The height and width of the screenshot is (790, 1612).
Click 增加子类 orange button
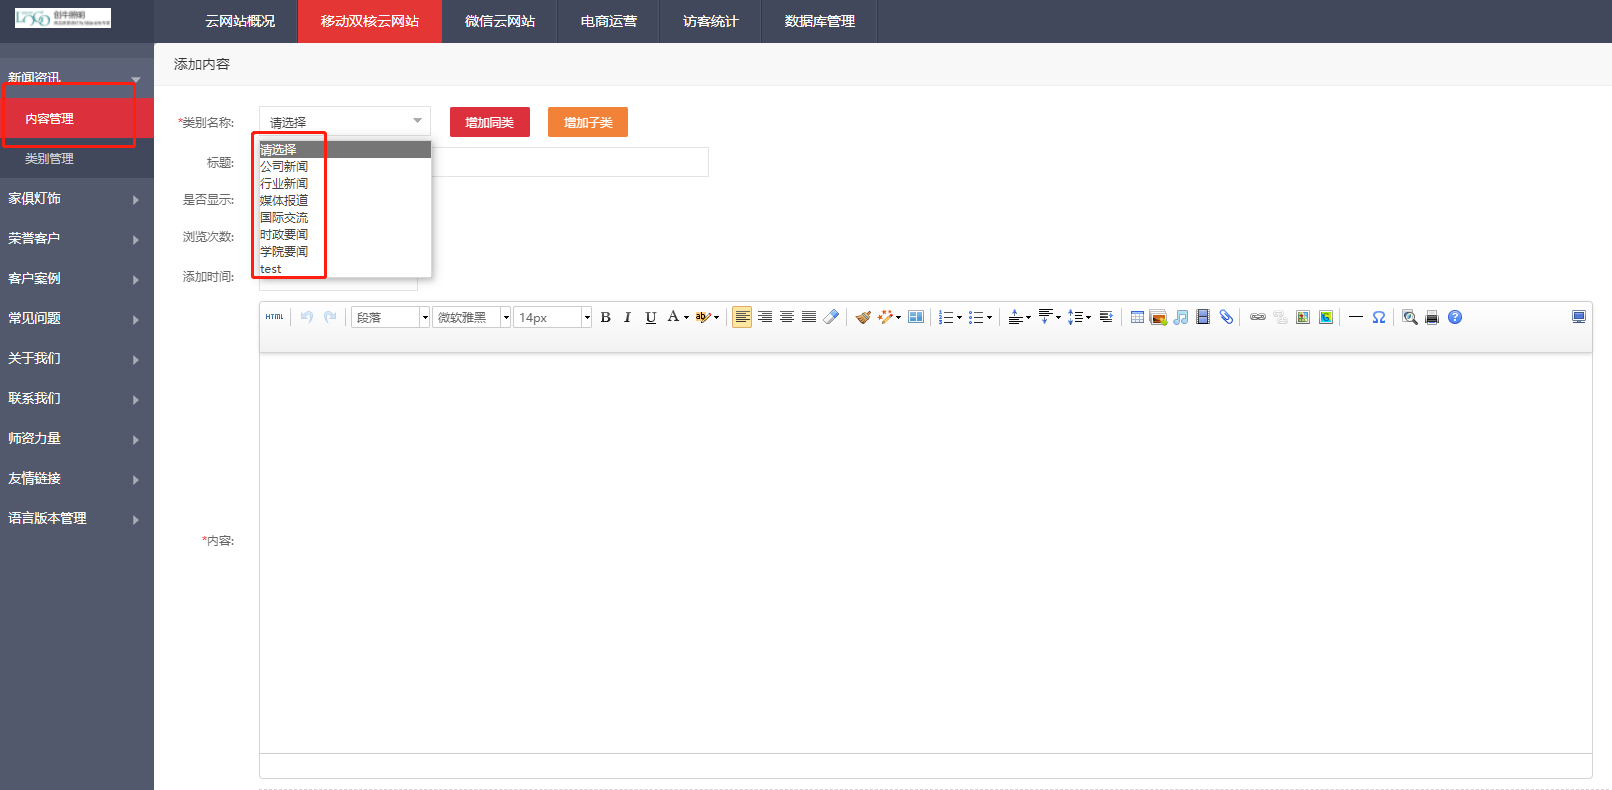pyautogui.click(x=588, y=122)
